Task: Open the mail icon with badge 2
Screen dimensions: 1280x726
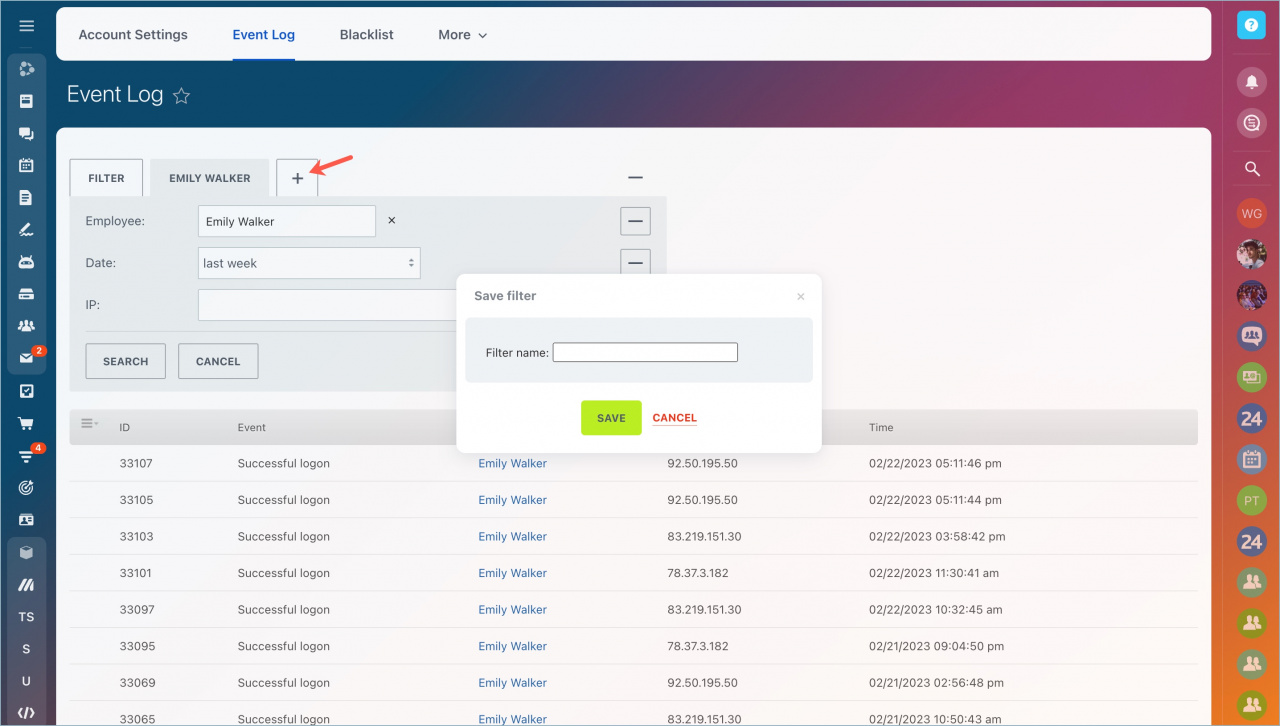Action: pyautogui.click(x=27, y=358)
